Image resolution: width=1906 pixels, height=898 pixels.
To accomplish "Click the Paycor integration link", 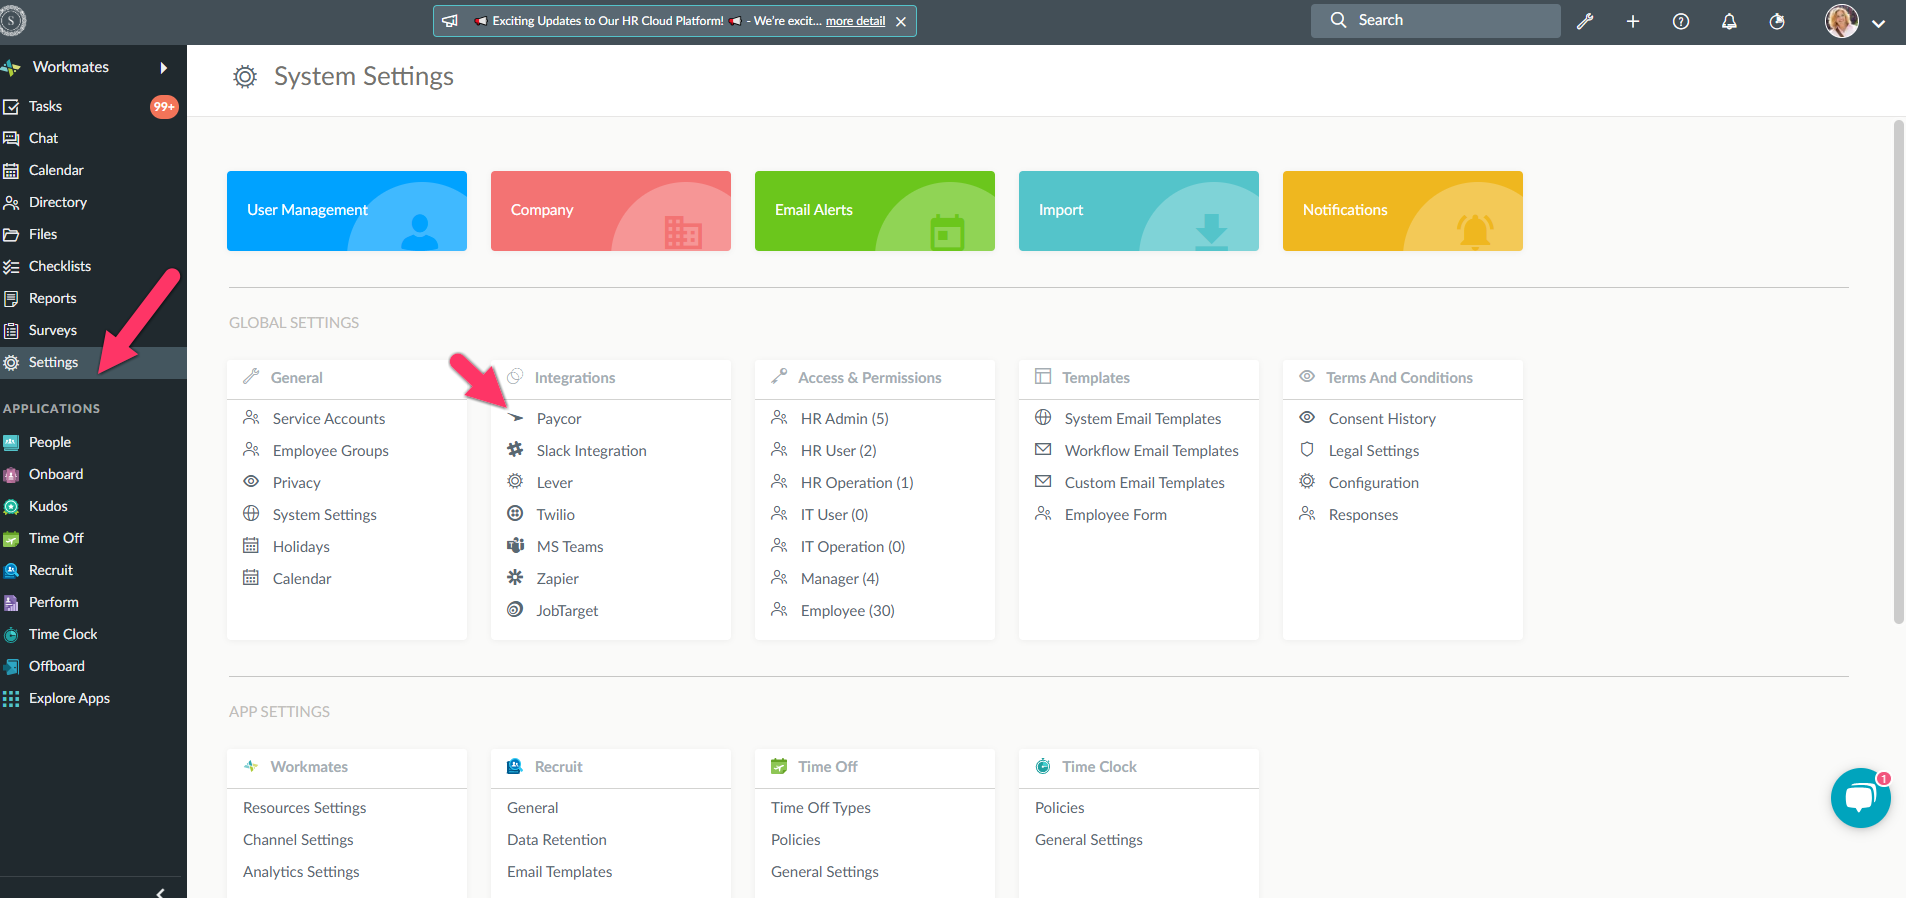I will (x=558, y=419).
